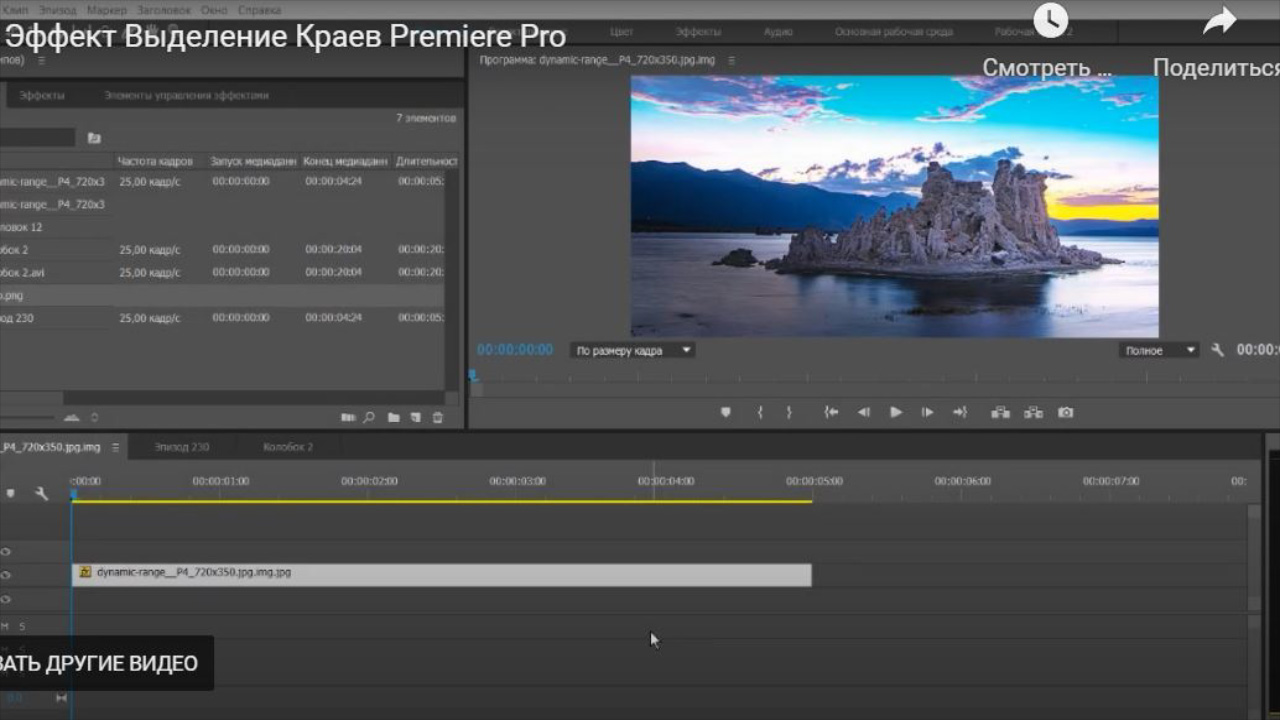Export a frame with the camera icon
1280x720 pixels.
pos(1066,412)
